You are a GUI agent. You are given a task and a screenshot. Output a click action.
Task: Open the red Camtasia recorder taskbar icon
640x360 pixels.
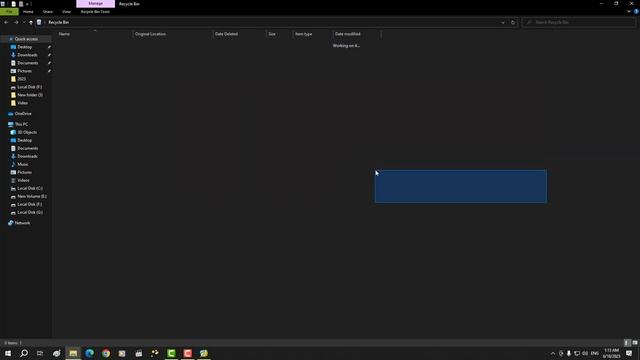click(187, 353)
